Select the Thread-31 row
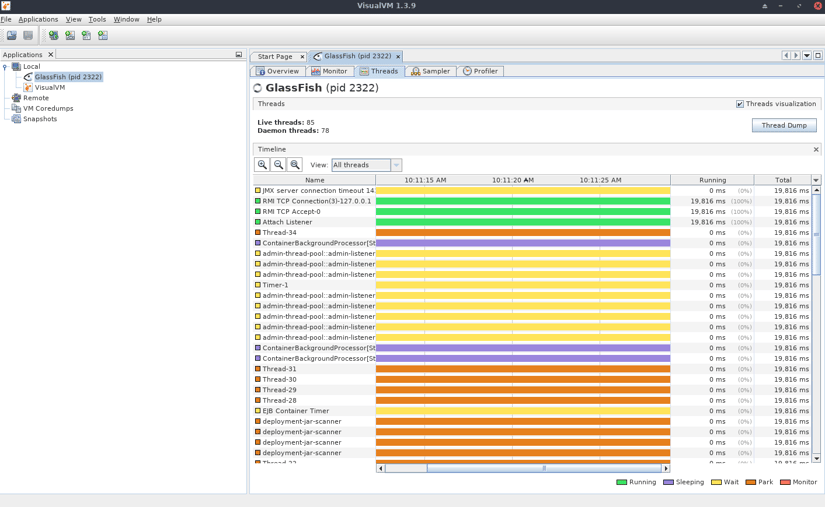The width and height of the screenshot is (825, 507). [x=532, y=369]
